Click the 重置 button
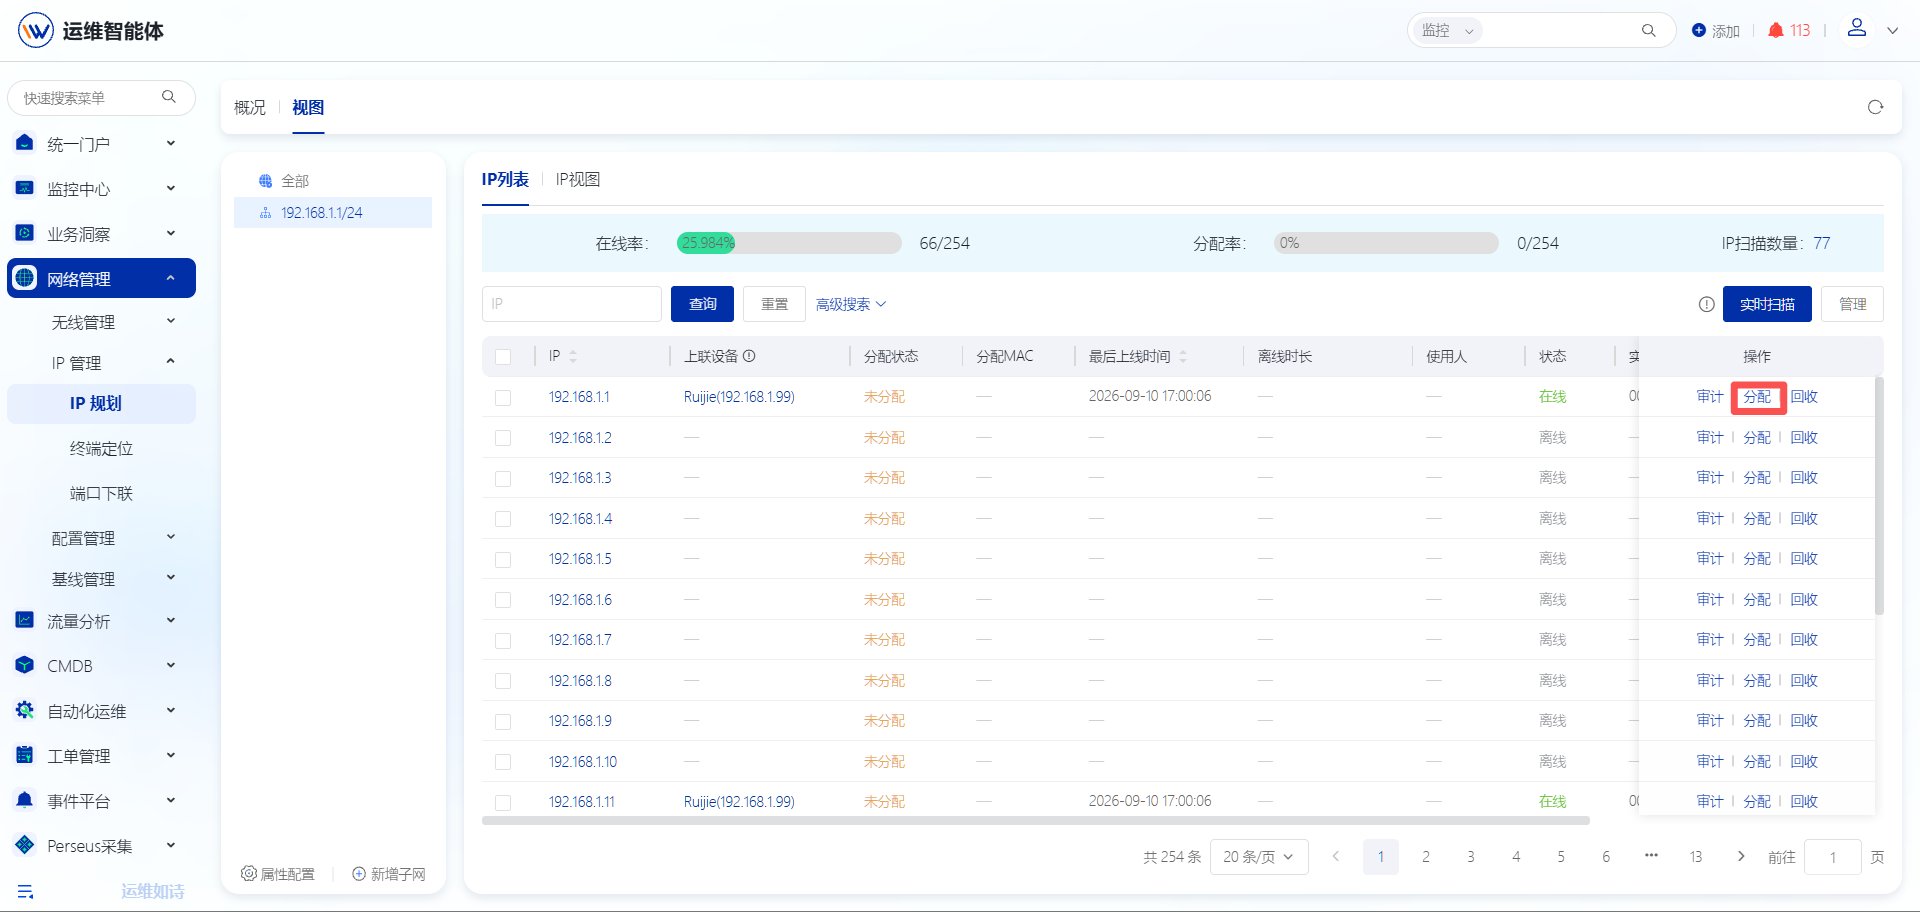Image resolution: width=1920 pixels, height=912 pixels. [x=774, y=304]
